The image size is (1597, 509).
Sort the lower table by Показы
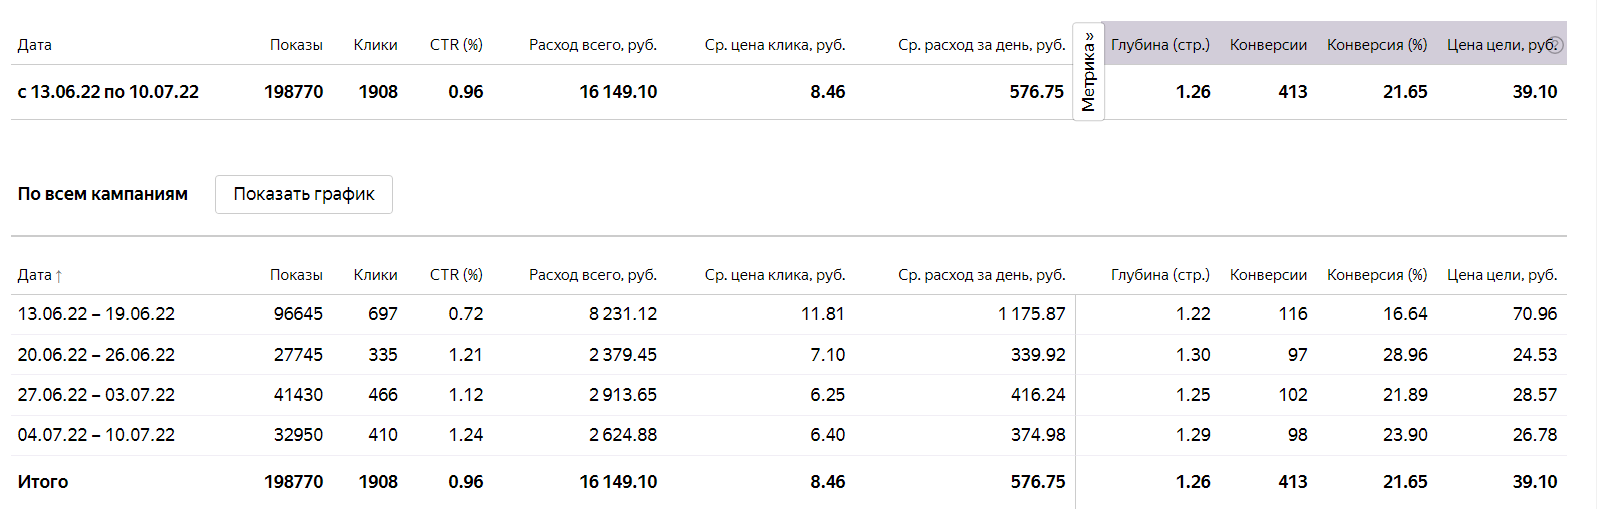296,275
